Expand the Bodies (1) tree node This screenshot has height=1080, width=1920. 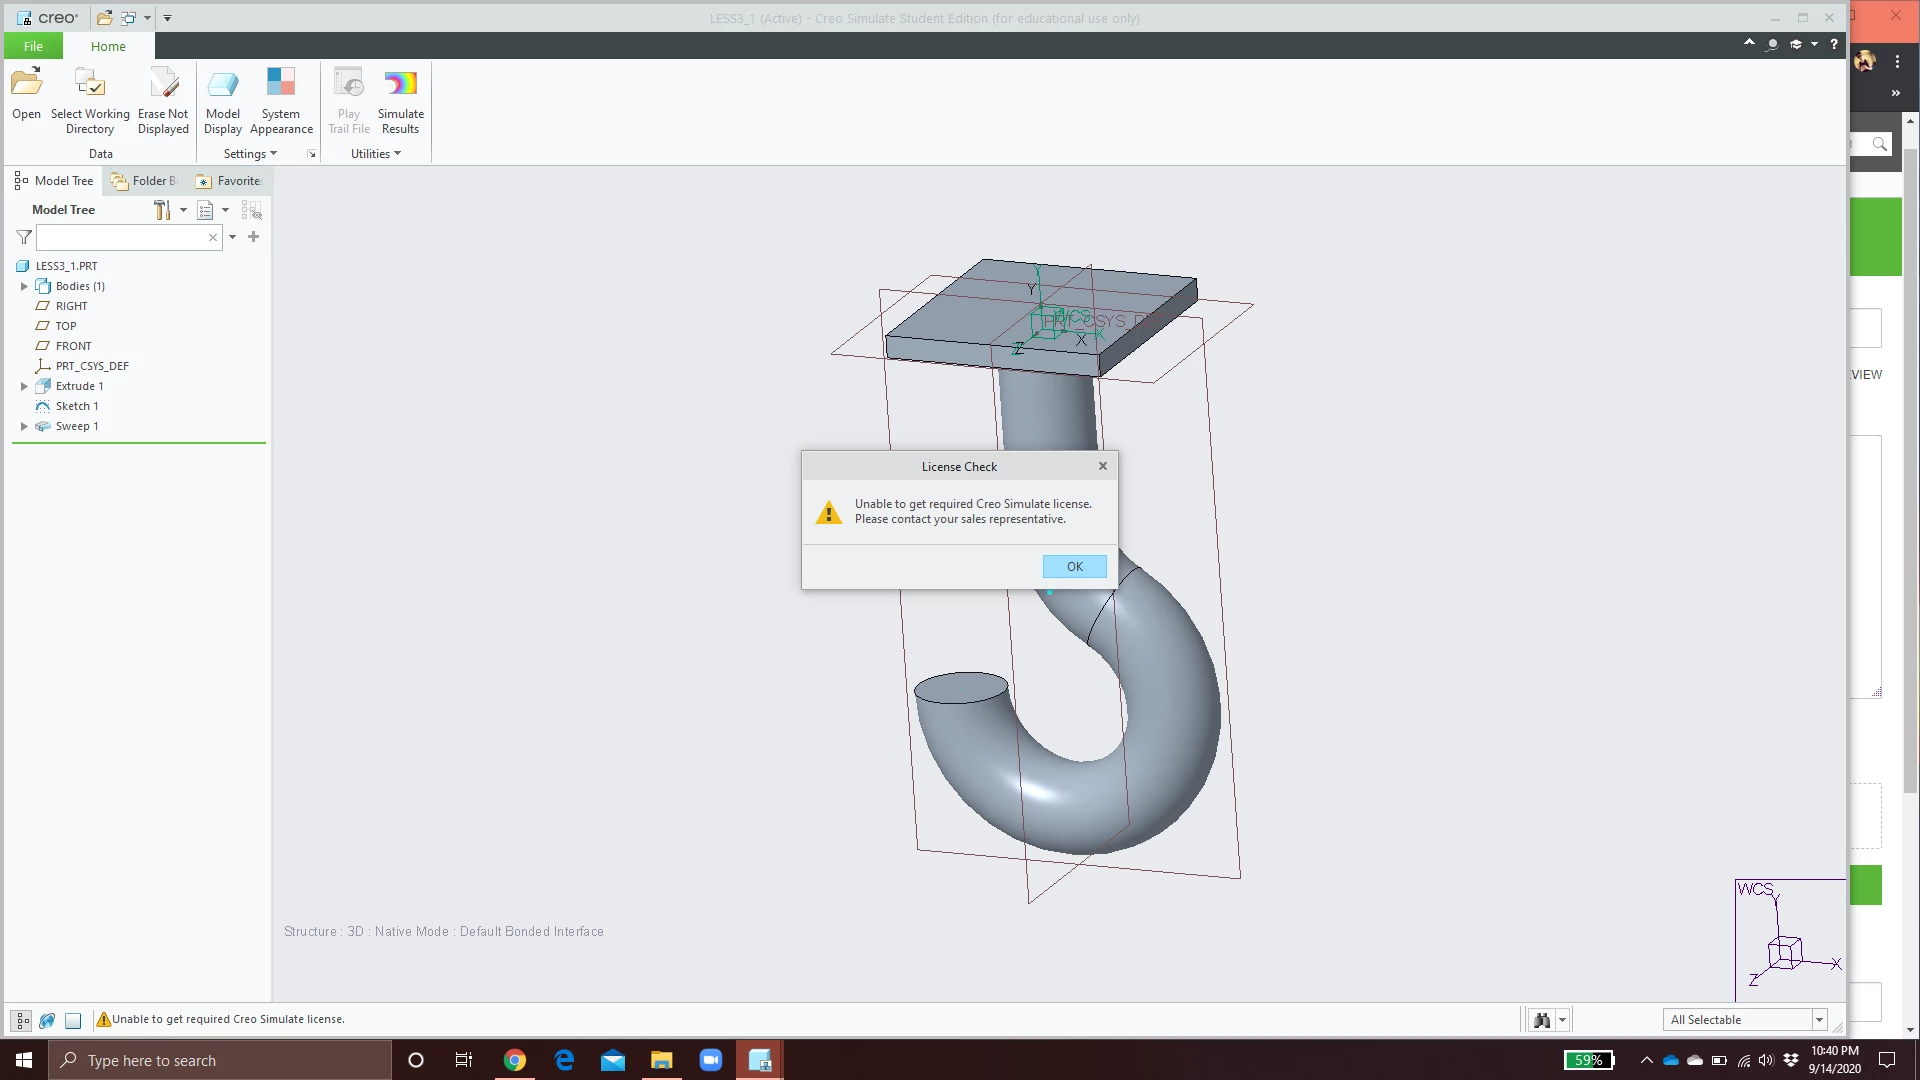coord(24,286)
